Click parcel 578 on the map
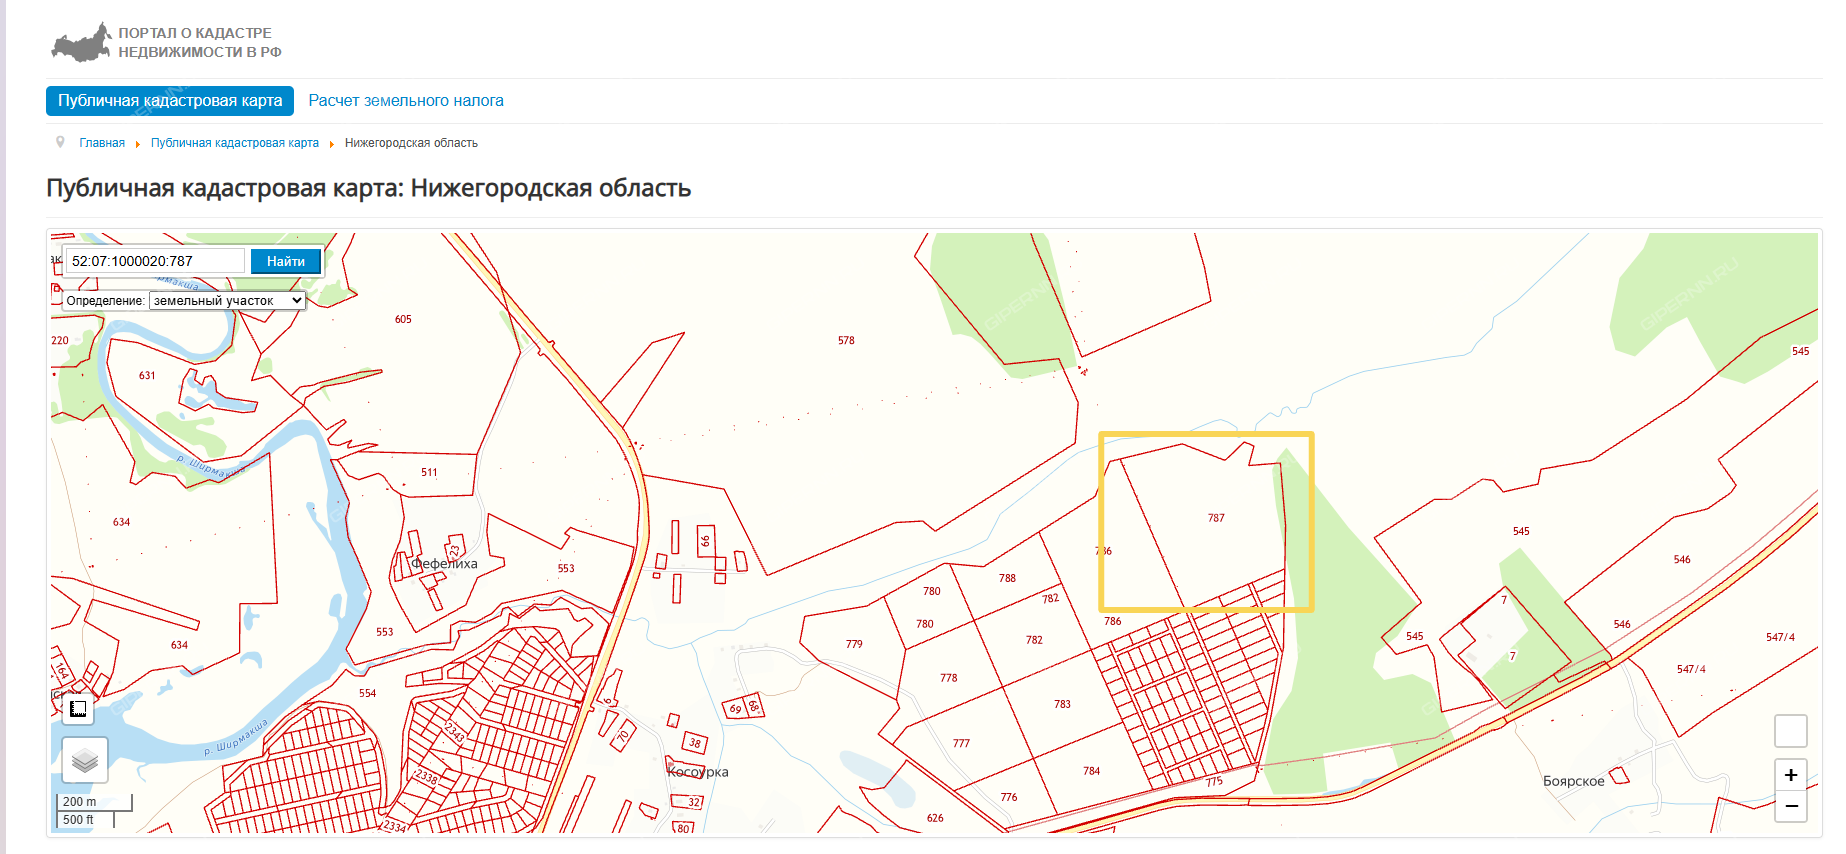1846x854 pixels. 846,341
